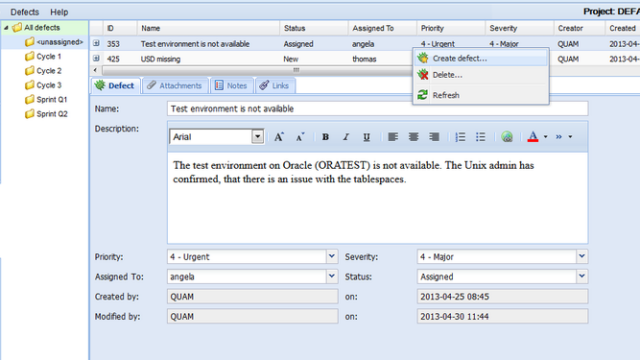Image resolution: width=640 pixels, height=360 pixels.
Task: Toggle italic formatting
Action: click(x=346, y=137)
